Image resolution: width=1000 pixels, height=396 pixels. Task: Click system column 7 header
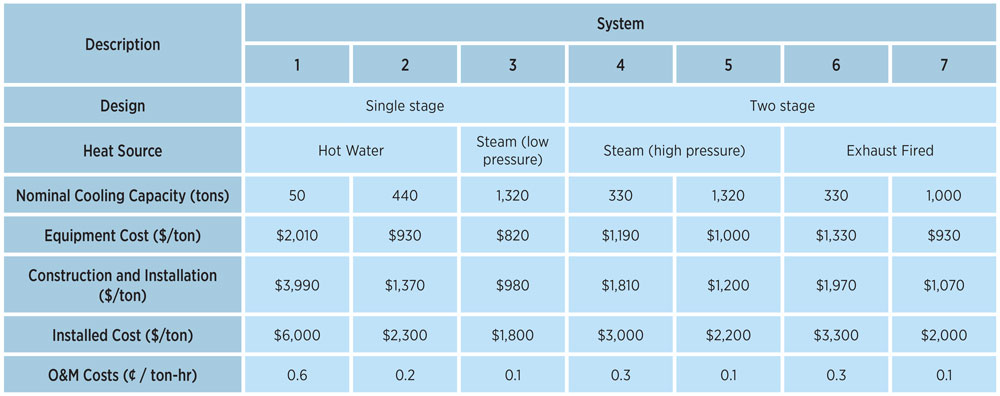pos(944,64)
